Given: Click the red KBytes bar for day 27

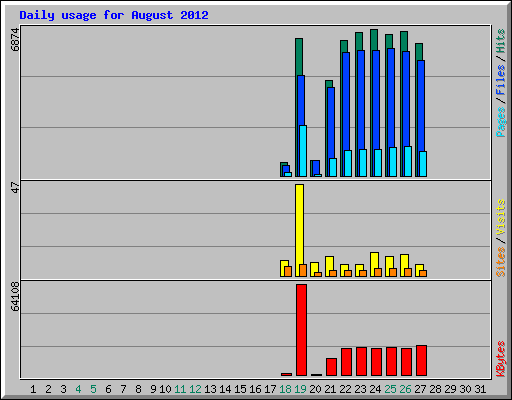Looking at the screenshot, I should [421, 361].
